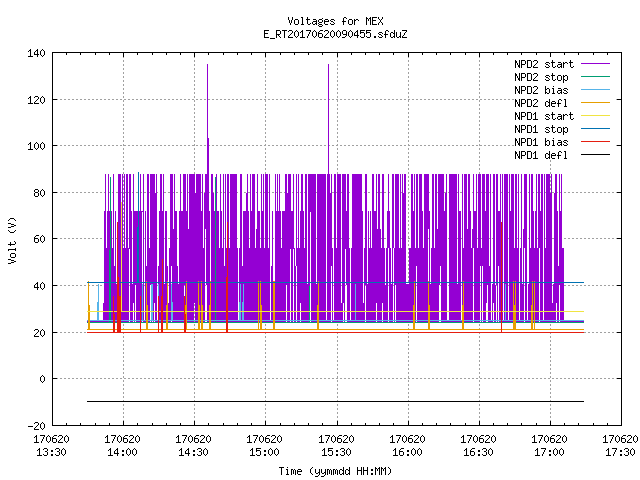Viewport: 640px width, 480px height.
Task: Click the NPD2 start legend label
Action: pos(544,64)
